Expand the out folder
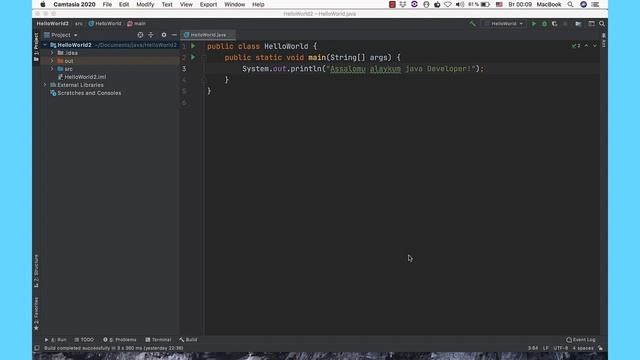This screenshot has height=360, width=640. click(x=52, y=61)
